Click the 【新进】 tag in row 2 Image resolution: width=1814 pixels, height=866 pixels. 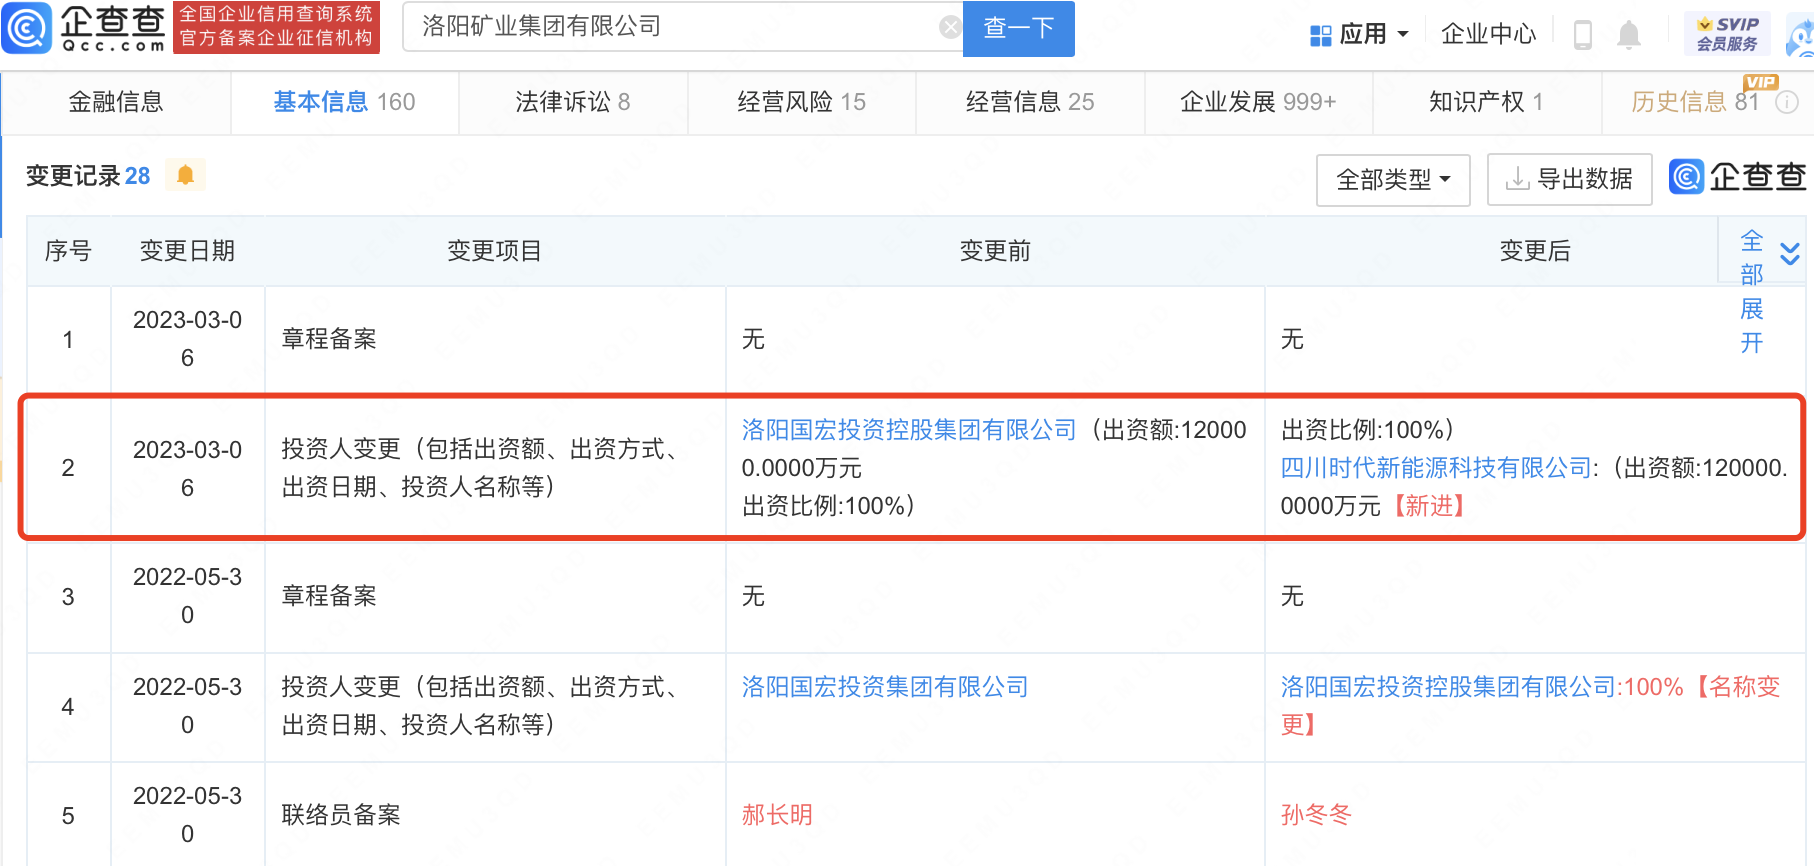(x=1430, y=506)
